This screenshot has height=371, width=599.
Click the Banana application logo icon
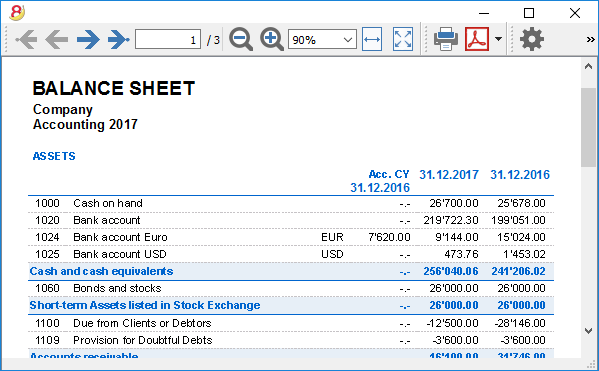point(16,13)
